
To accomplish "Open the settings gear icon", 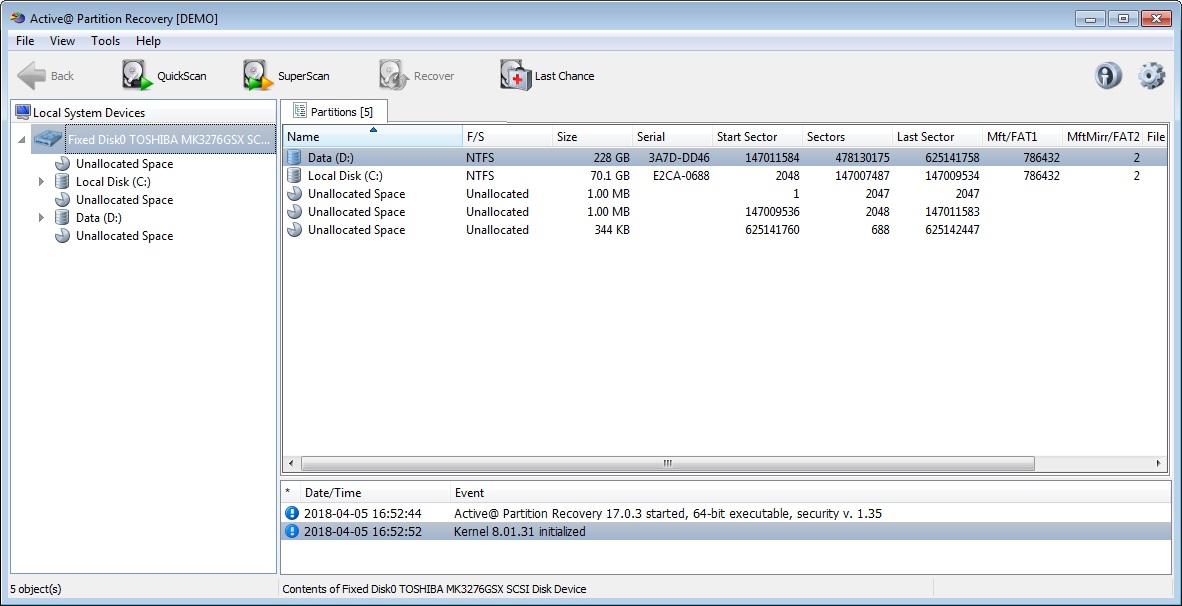I will click(x=1151, y=75).
